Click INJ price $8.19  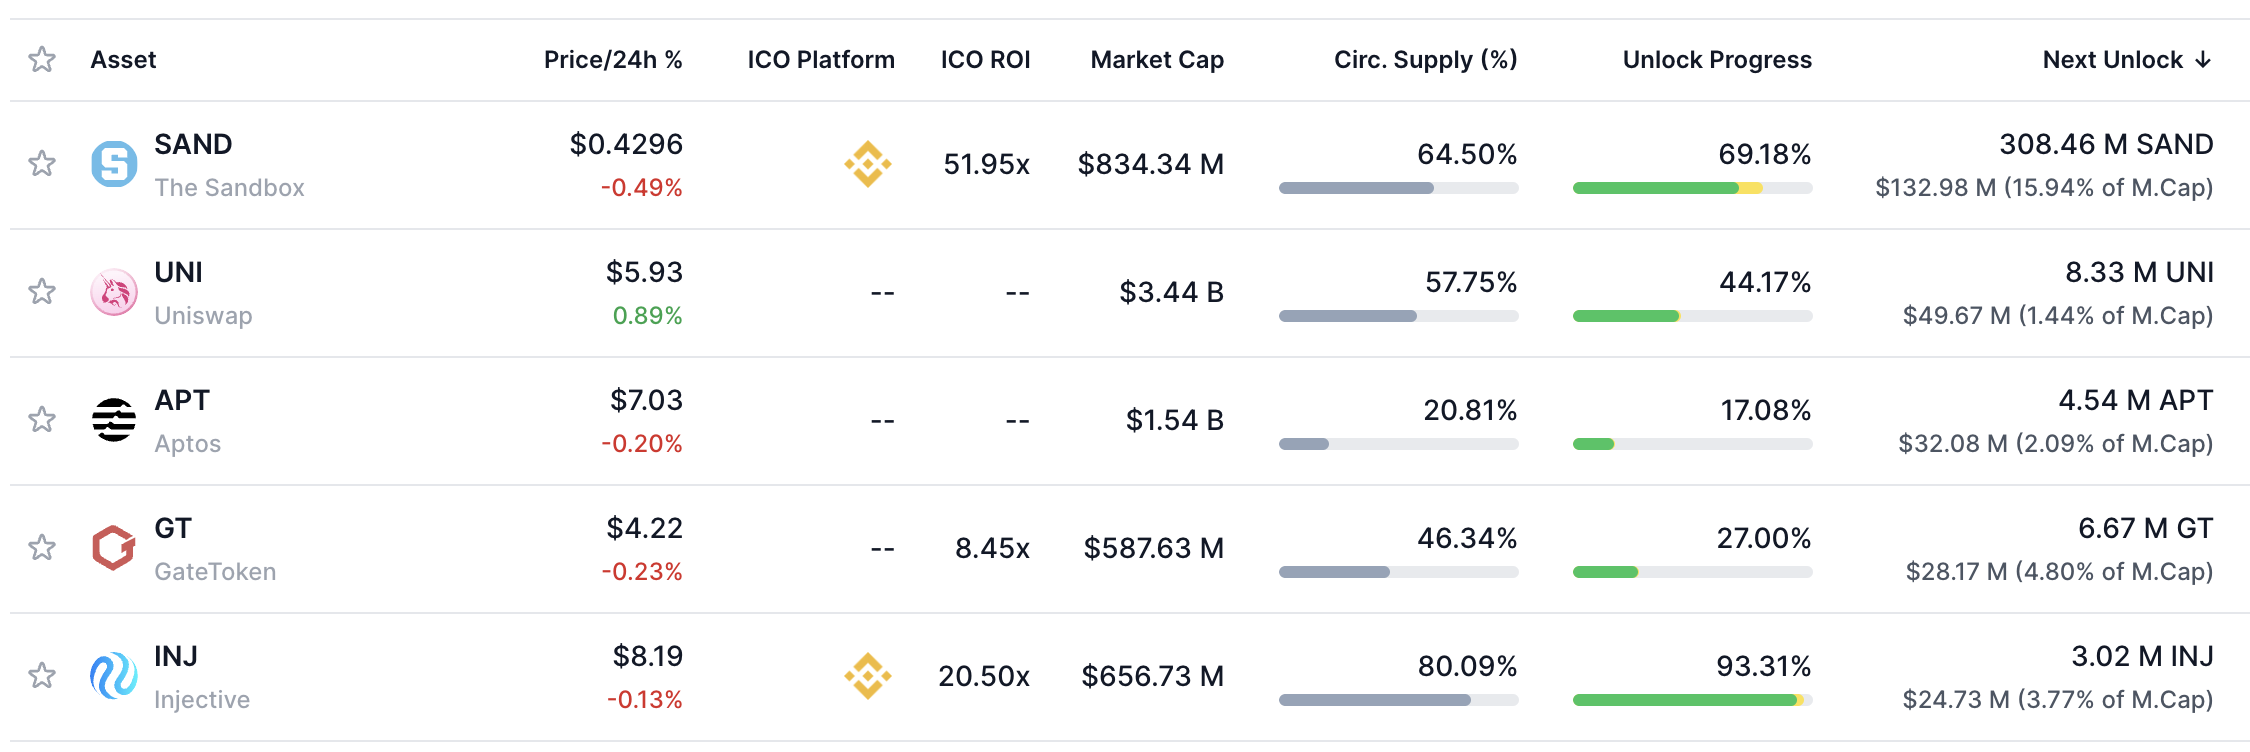(647, 656)
